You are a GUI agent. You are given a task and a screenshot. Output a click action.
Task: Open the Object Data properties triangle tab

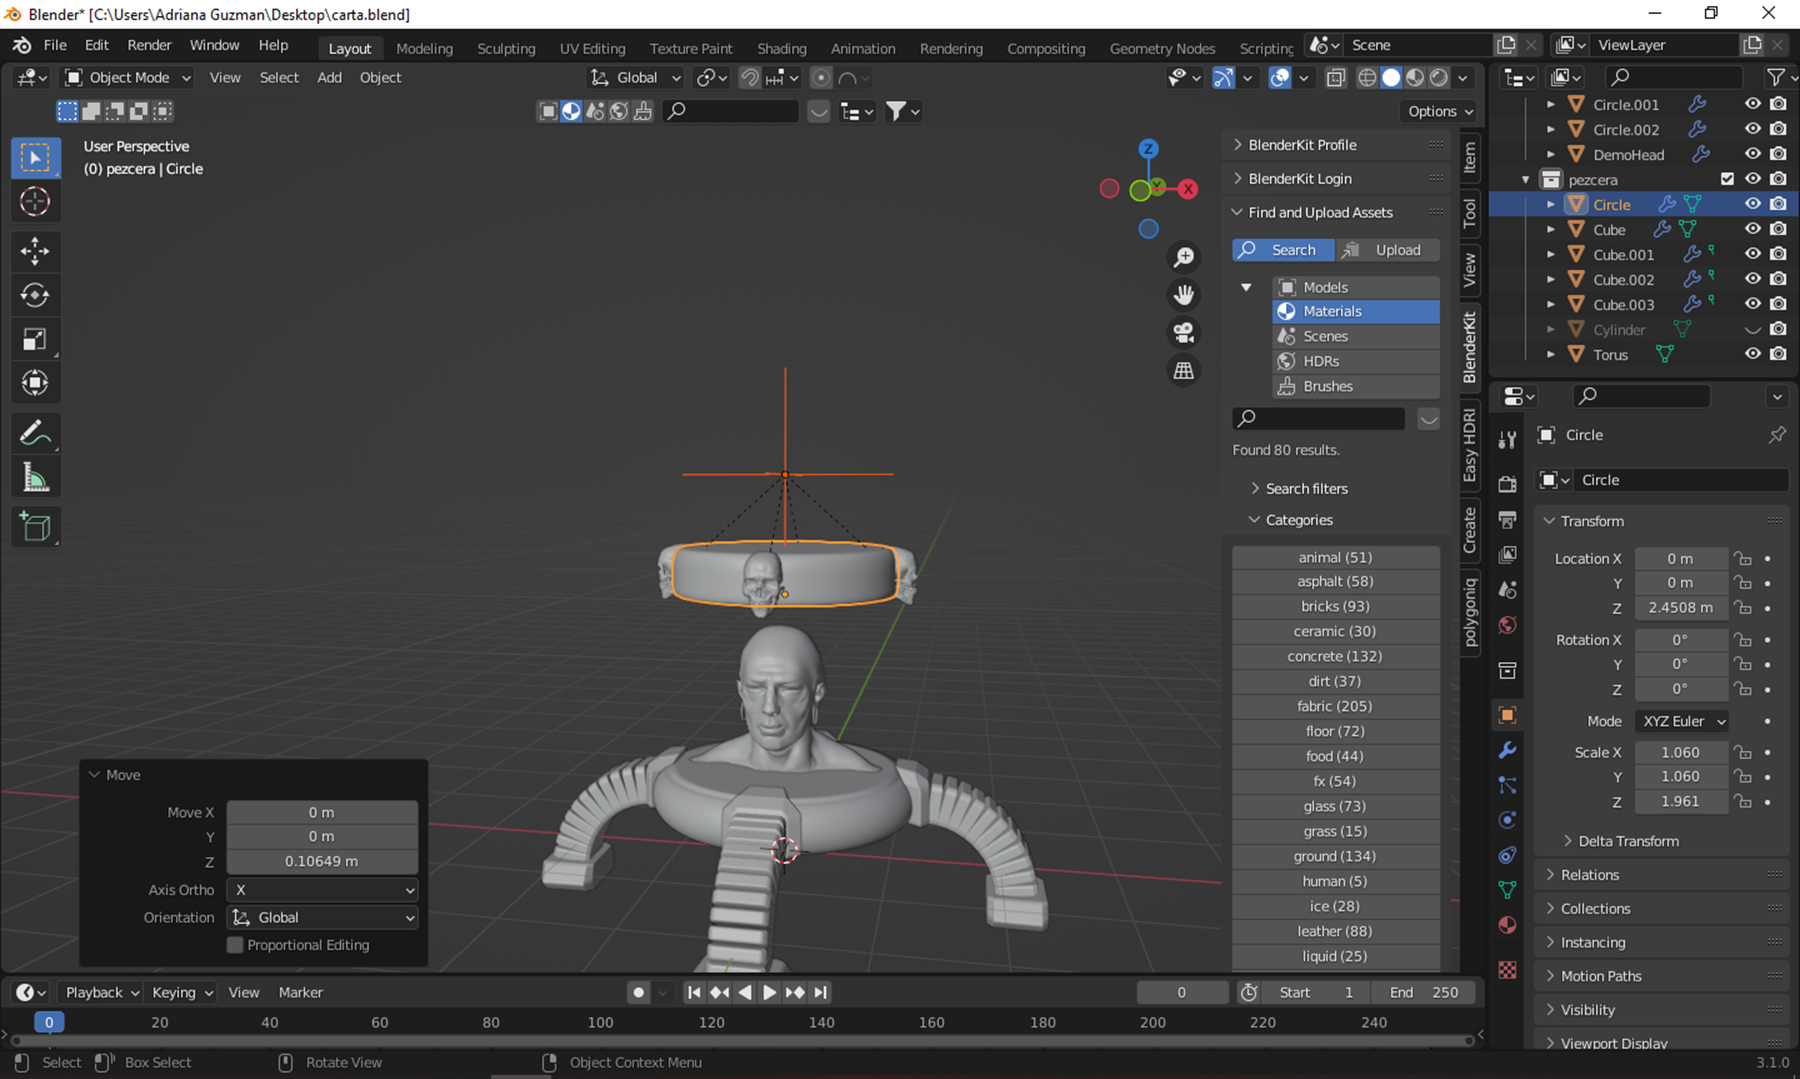tap(1507, 890)
